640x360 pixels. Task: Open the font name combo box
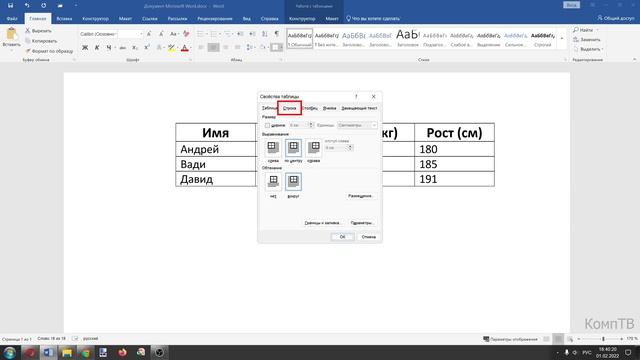98,34
